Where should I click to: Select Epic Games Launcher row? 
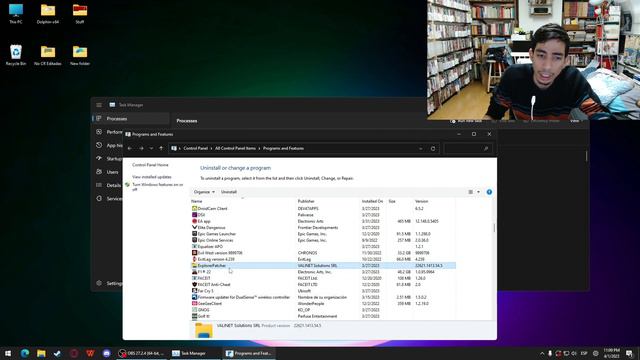click(x=323, y=234)
